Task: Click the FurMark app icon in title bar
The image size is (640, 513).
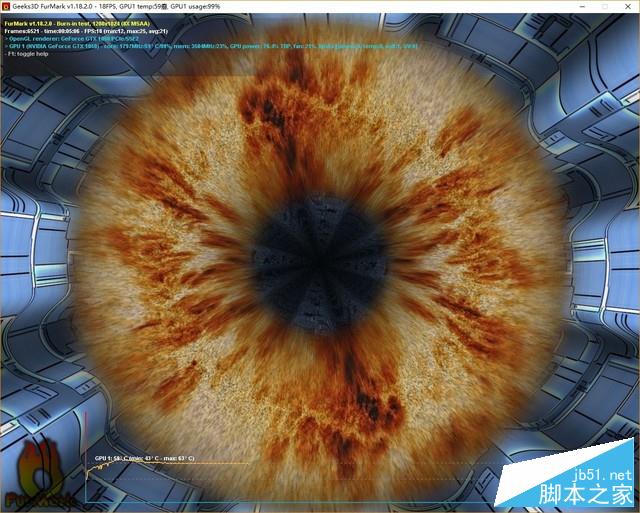Action: 7,6
